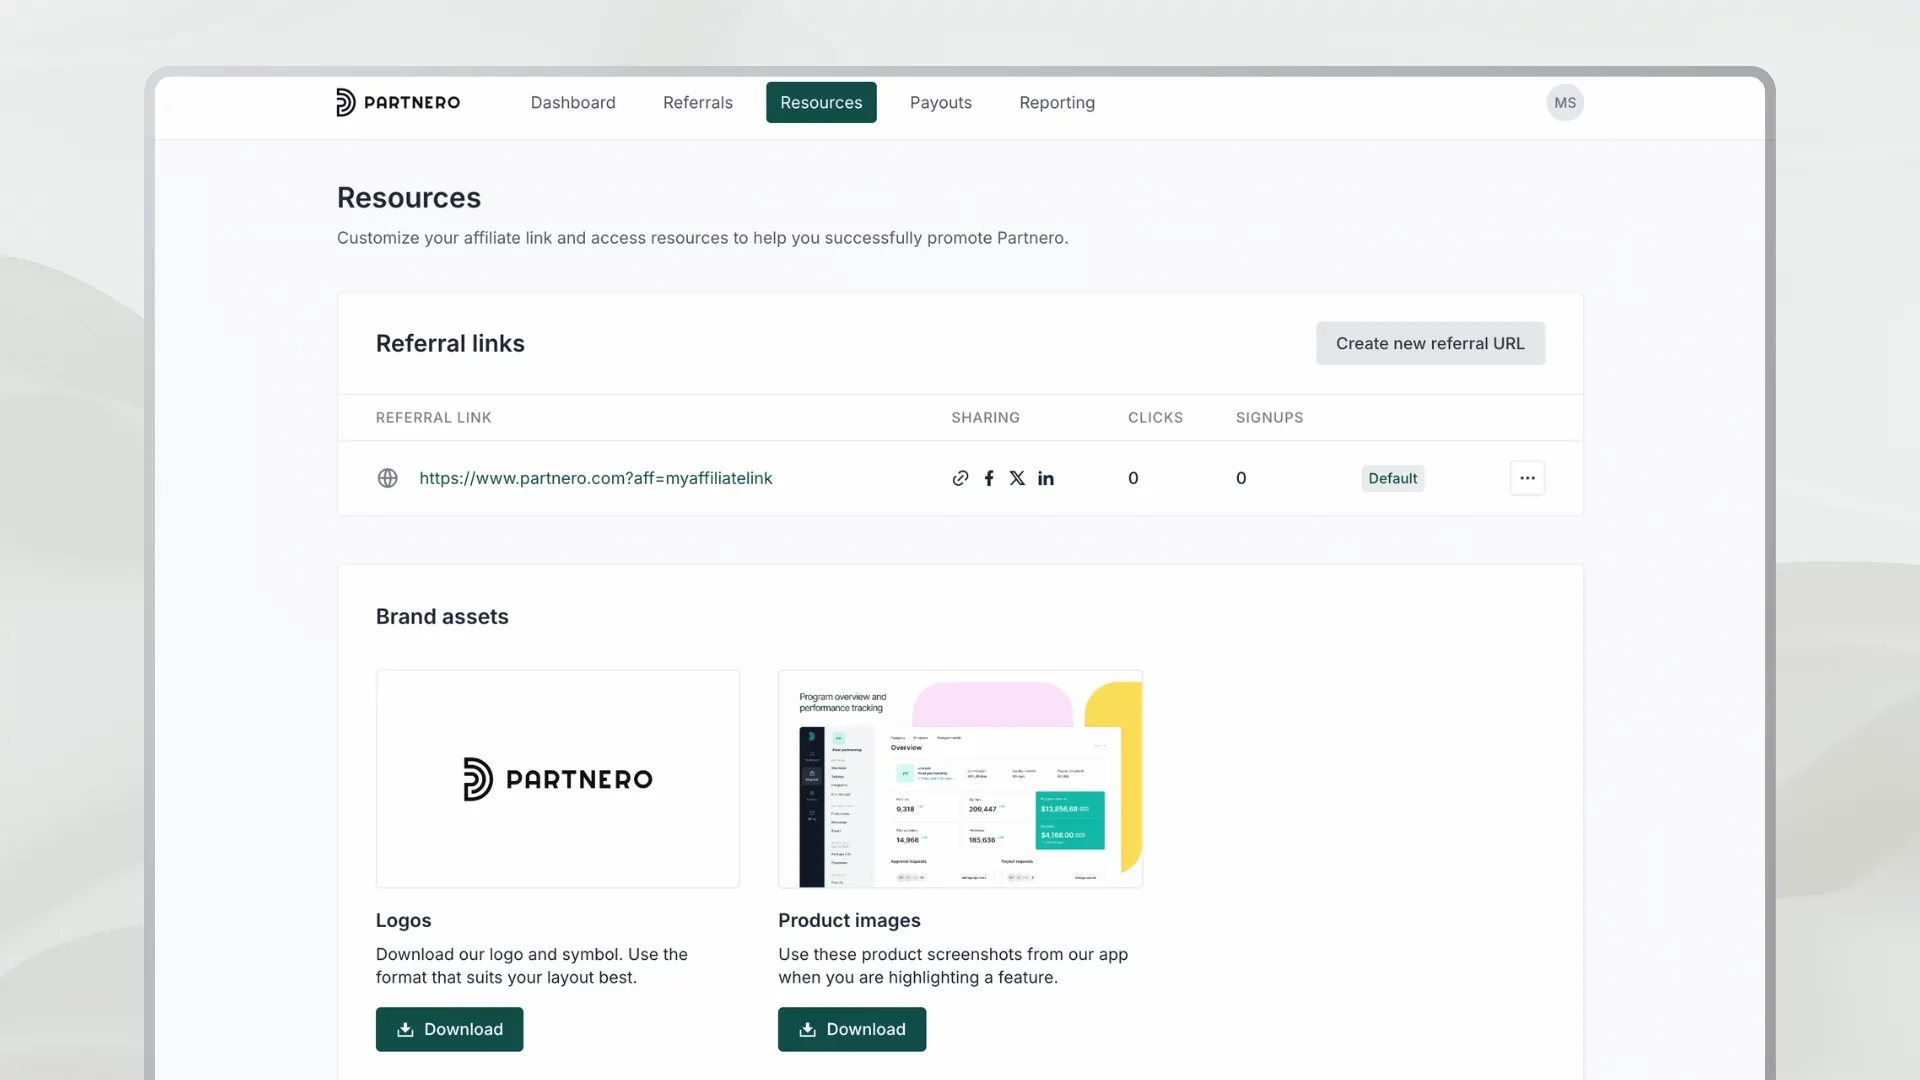Download the Product images assets

click(x=852, y=1029)
